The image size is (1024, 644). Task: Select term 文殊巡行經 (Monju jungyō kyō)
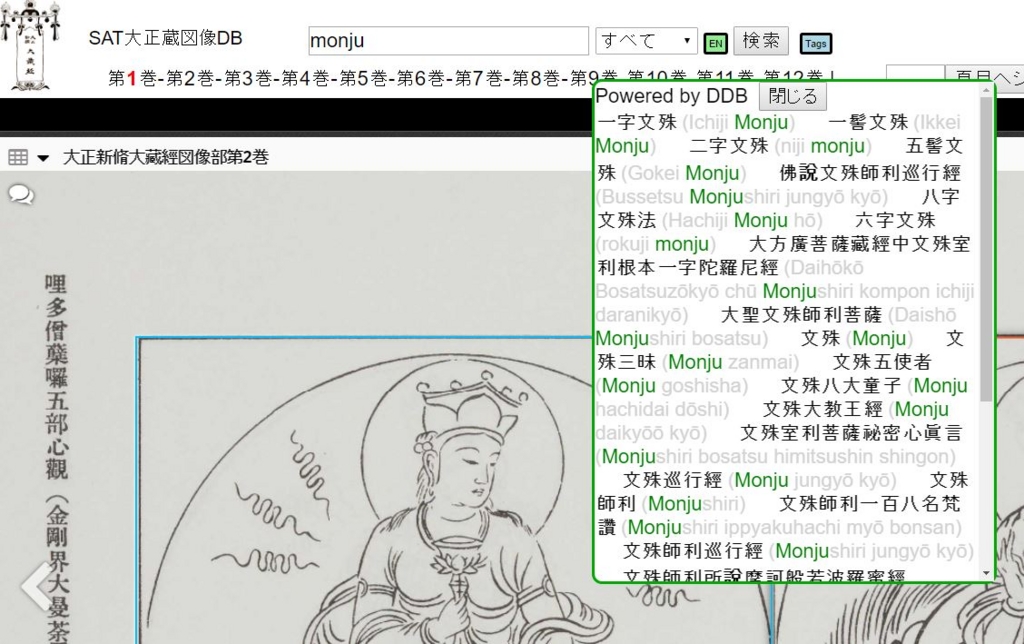click(x=760, y=480)
